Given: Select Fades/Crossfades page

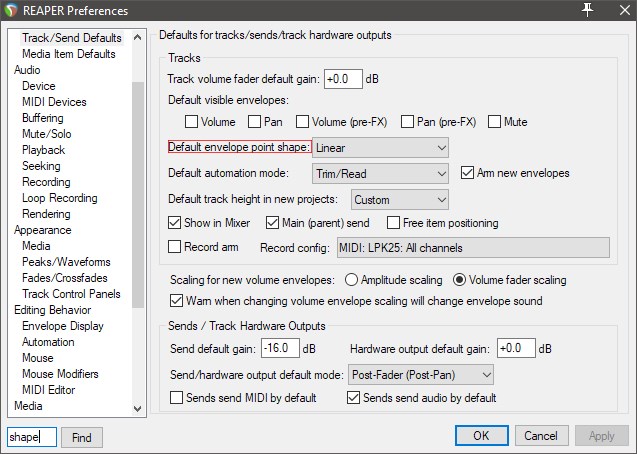Looking at the screenshot, I should 65,278.
